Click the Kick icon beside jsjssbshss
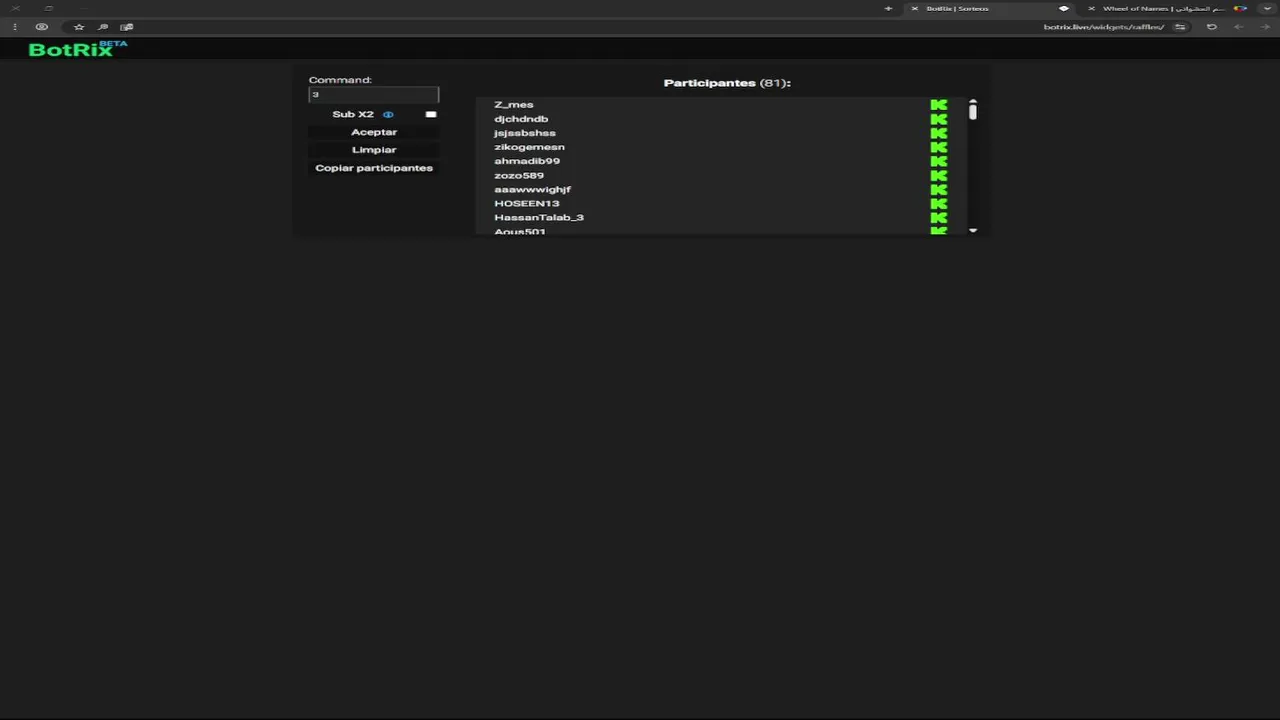1280x720 pixels. (938, 133)
